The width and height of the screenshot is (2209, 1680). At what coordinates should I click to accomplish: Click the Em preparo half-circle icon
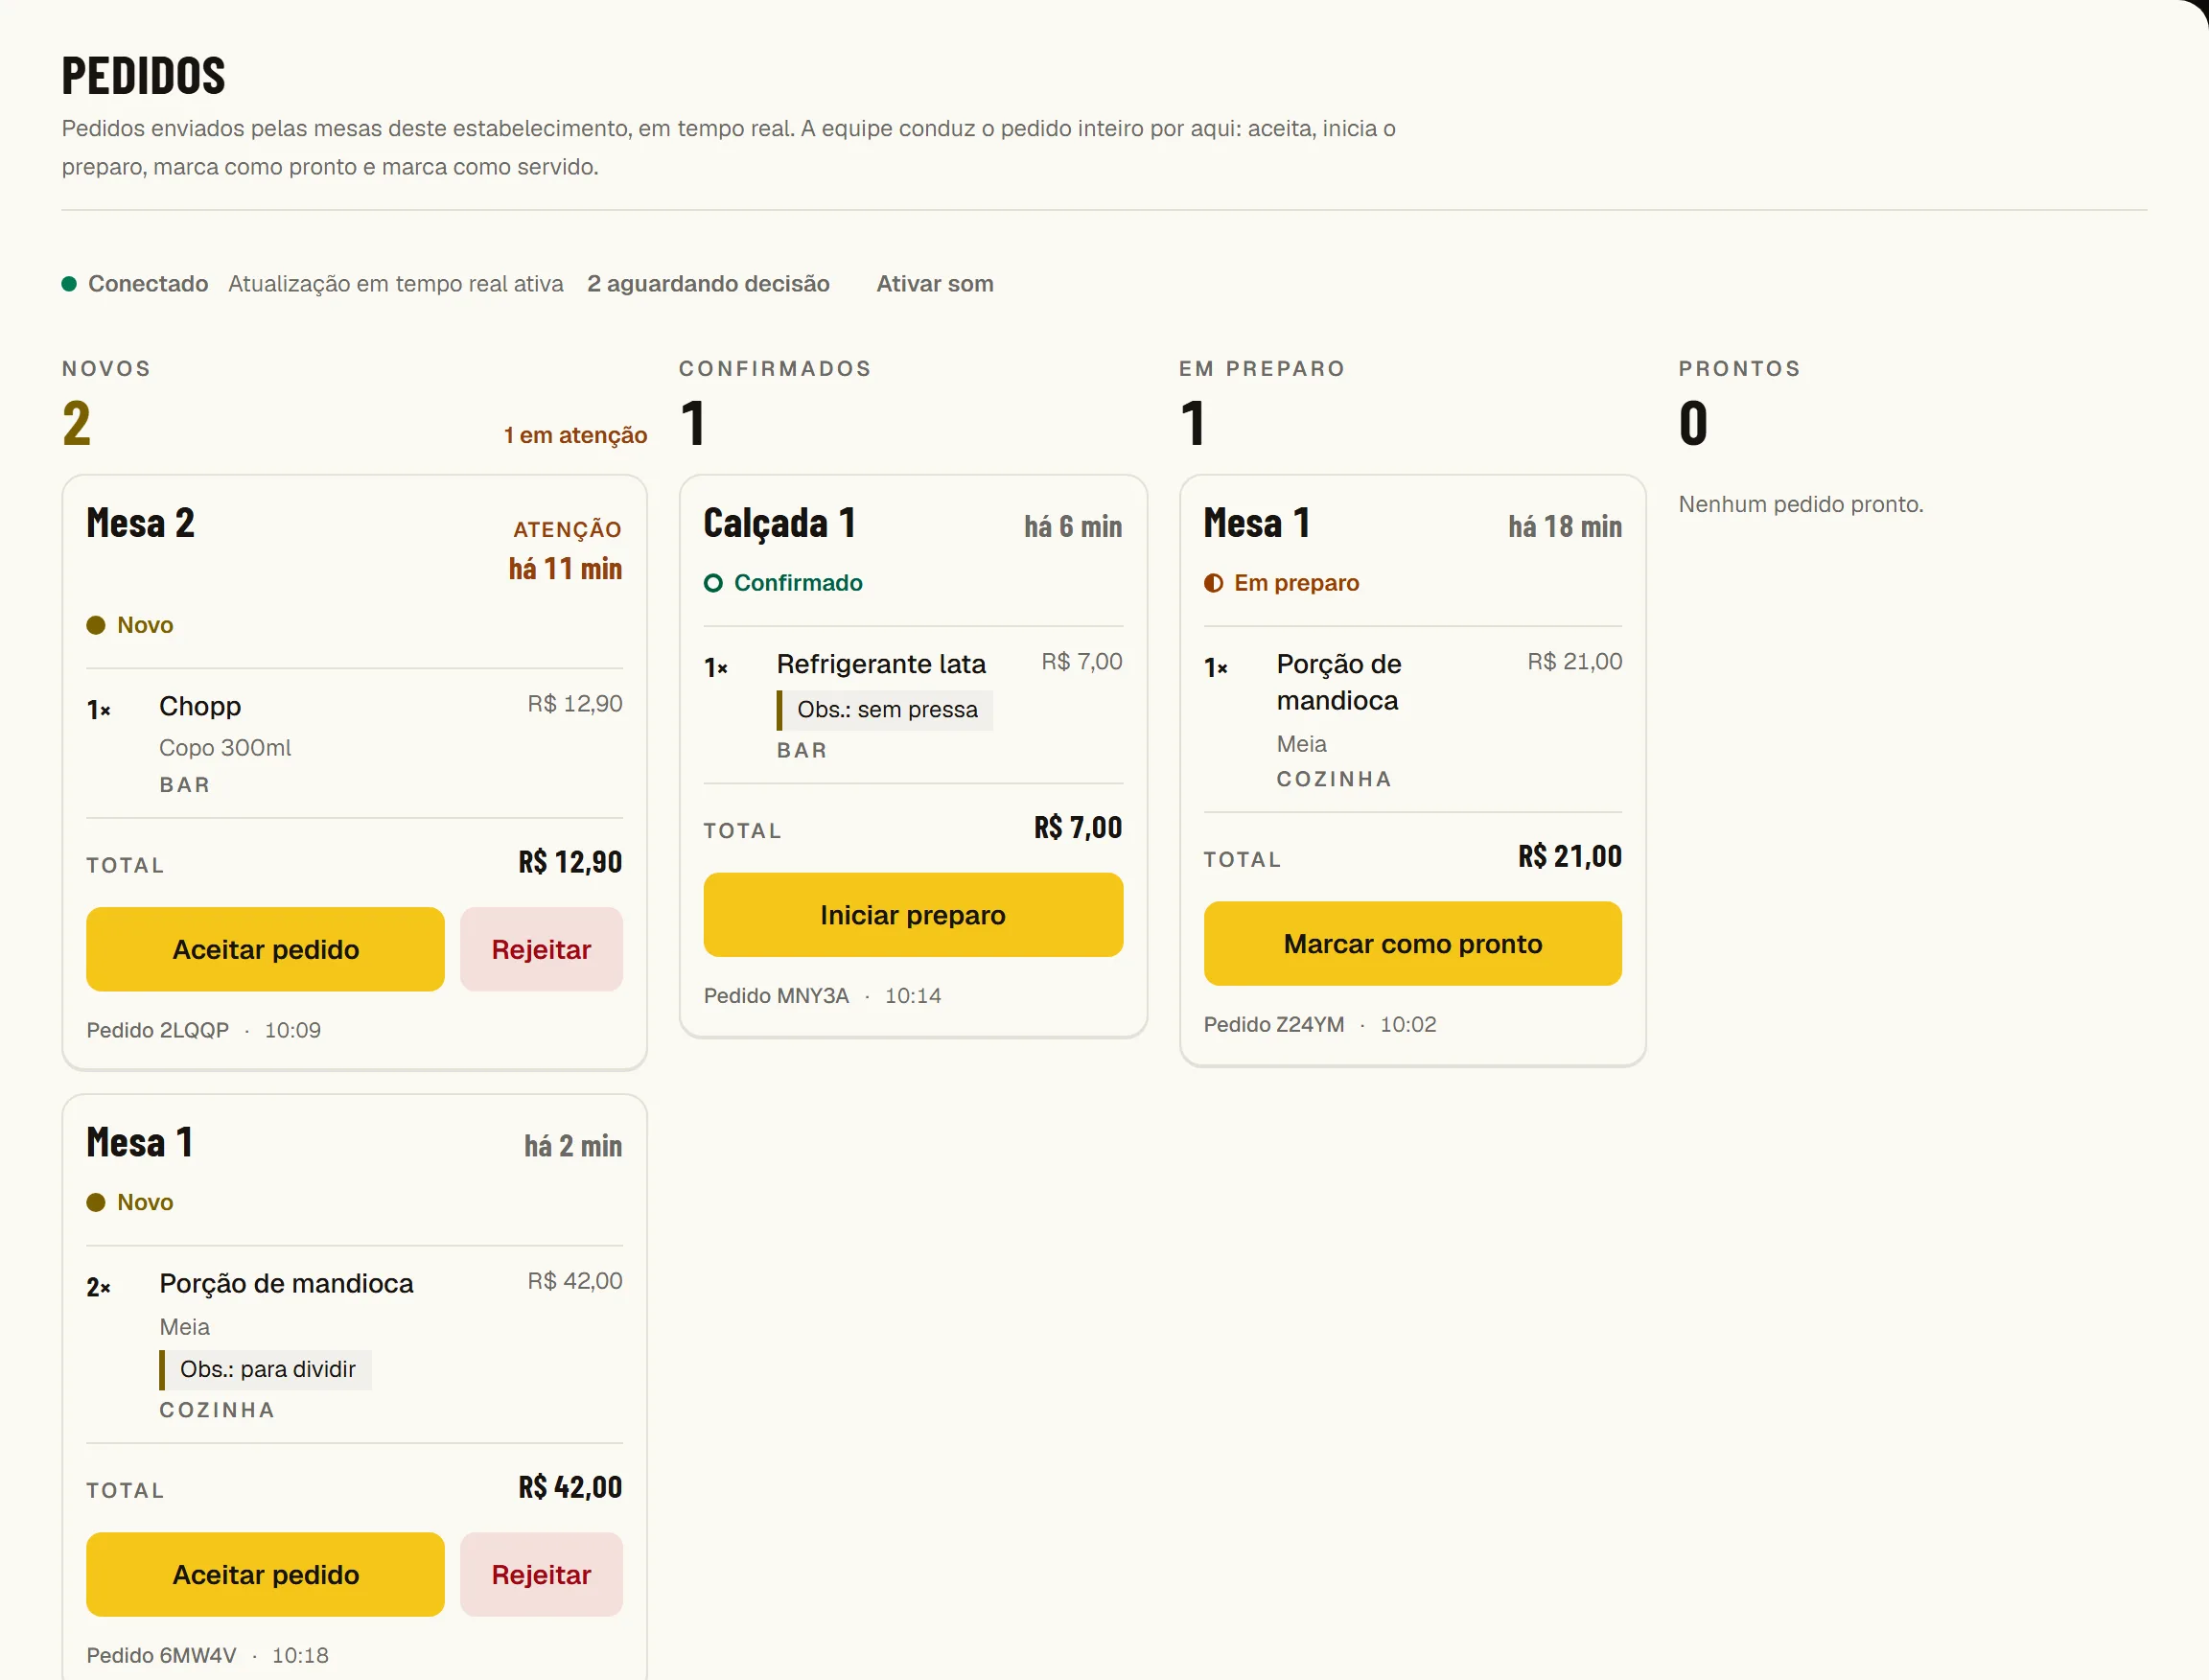tap(1213, 583)
